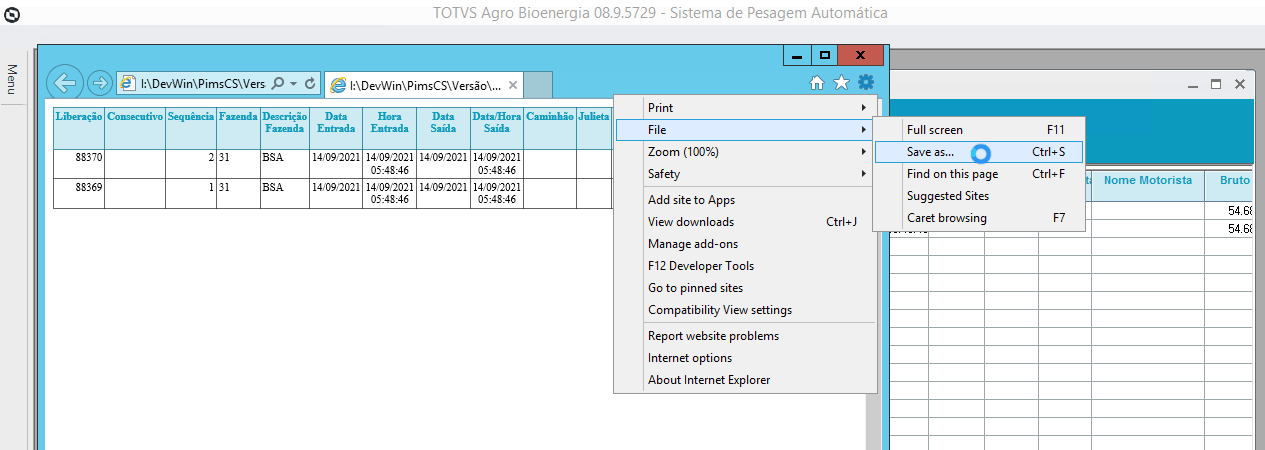Select Report website problems
This screenshot has height=450, width=1265.
[745, 336]
